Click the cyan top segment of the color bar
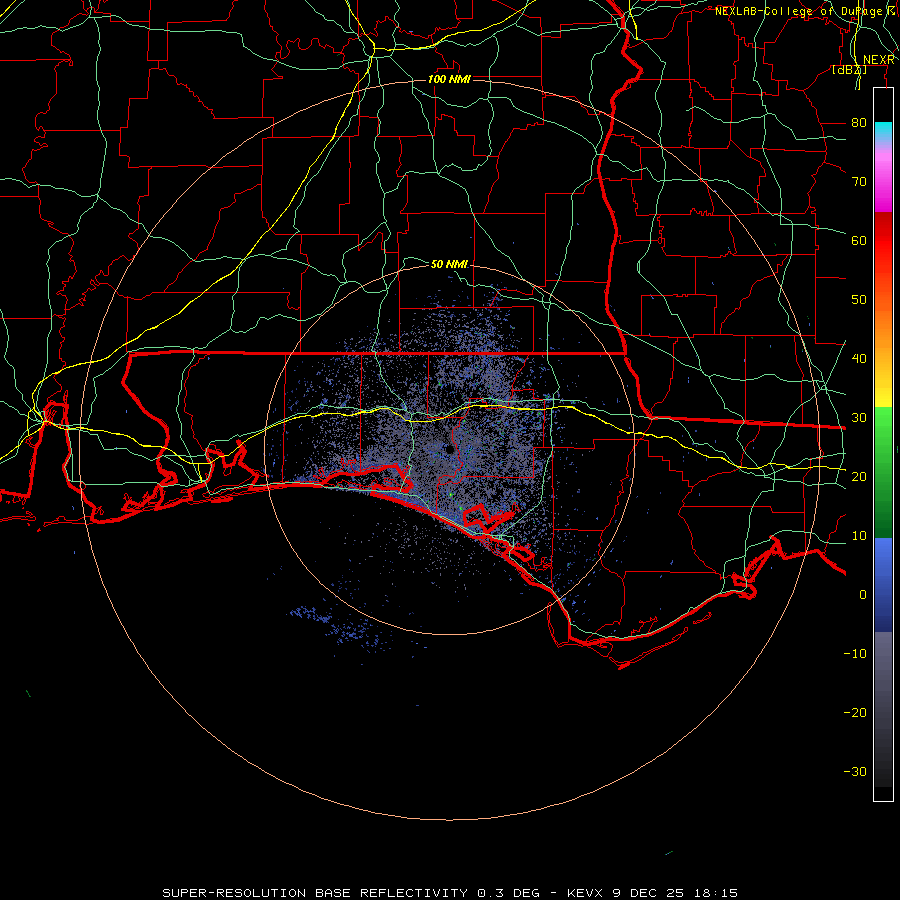900x900 pixels. tap(883, 132)
